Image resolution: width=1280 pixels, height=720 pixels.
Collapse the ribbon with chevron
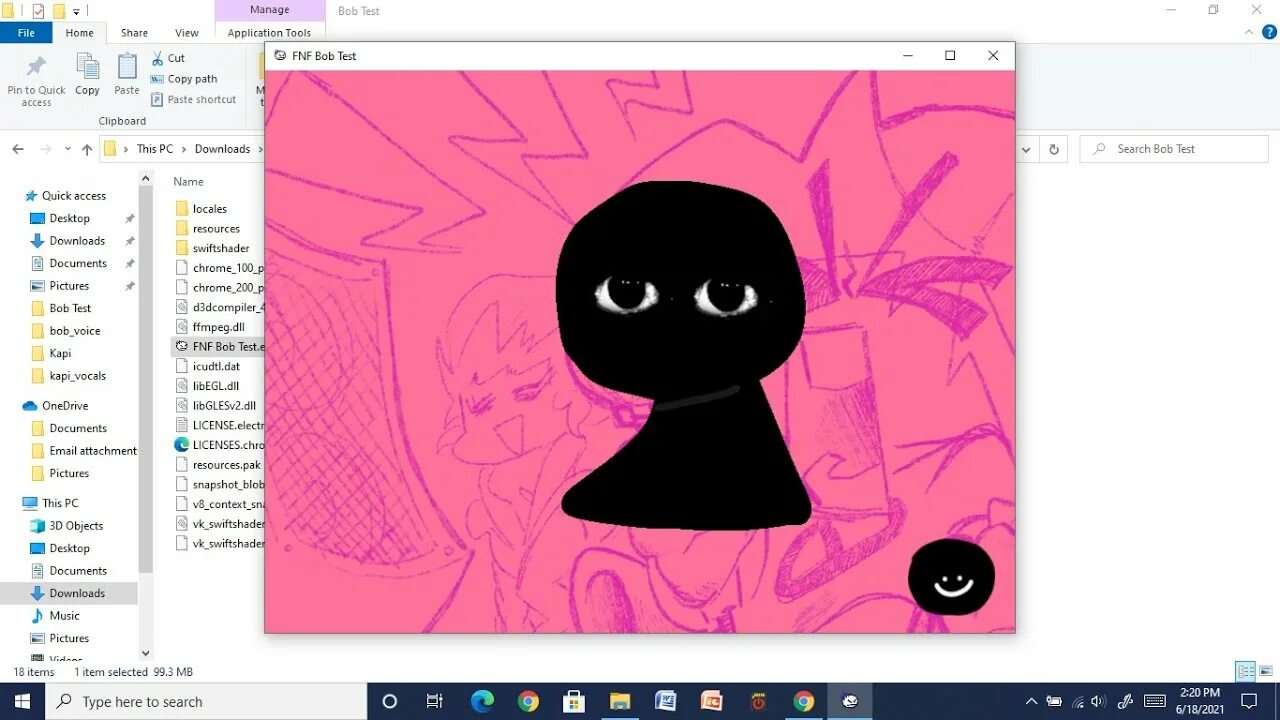1250,33
